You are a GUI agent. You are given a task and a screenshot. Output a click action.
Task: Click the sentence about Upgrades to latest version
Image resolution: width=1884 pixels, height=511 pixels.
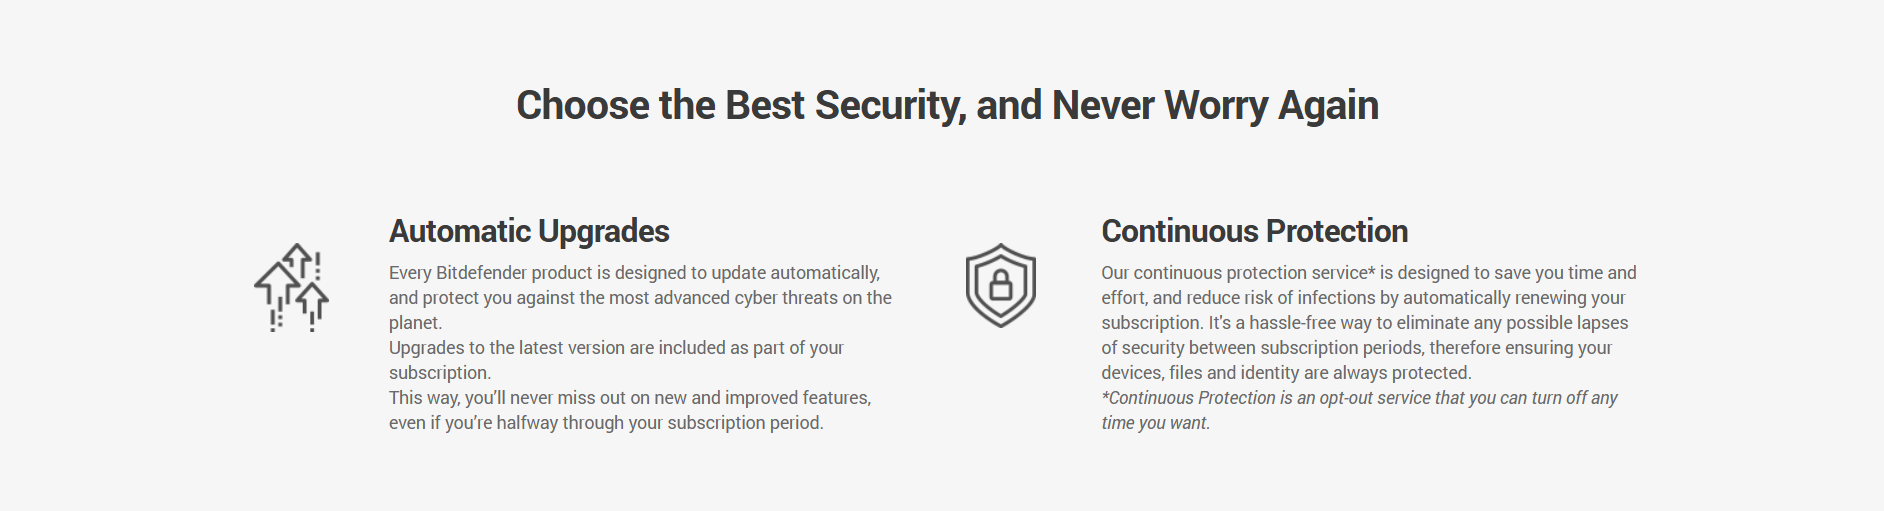pos(616,360)
